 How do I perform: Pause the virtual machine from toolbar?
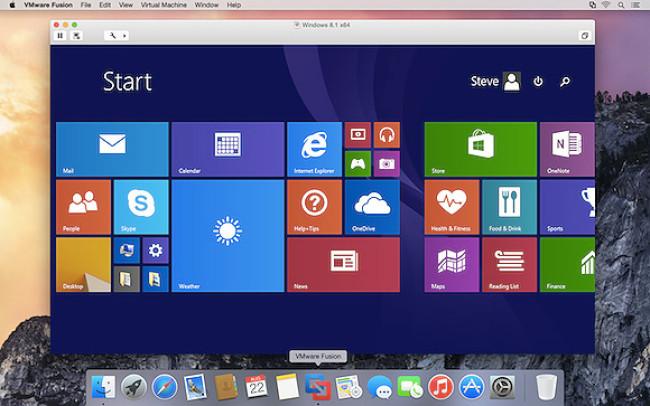point(60,35)
